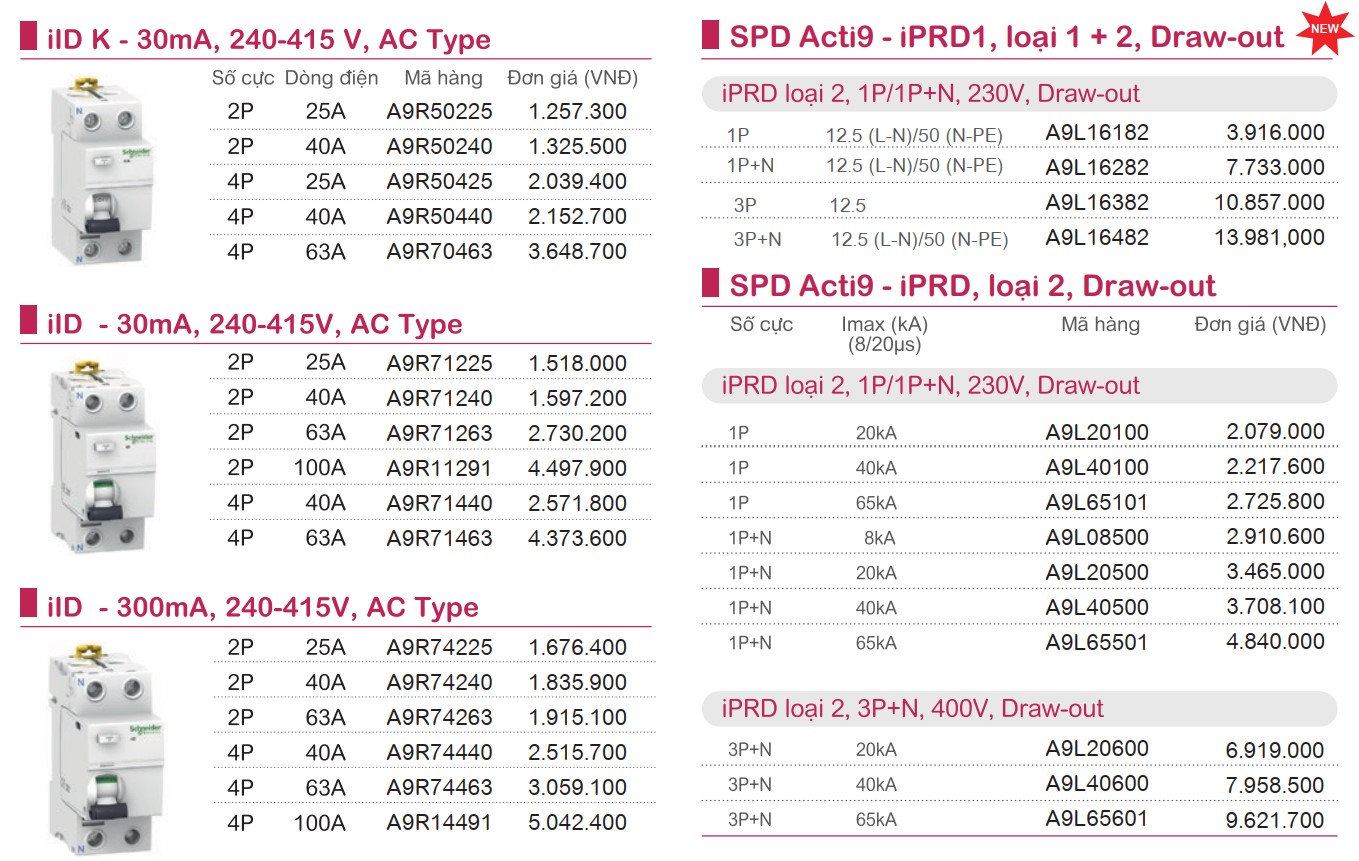Click product code A9R71240
Viewport: 1359px width, 861px height.
pos(440,399)
